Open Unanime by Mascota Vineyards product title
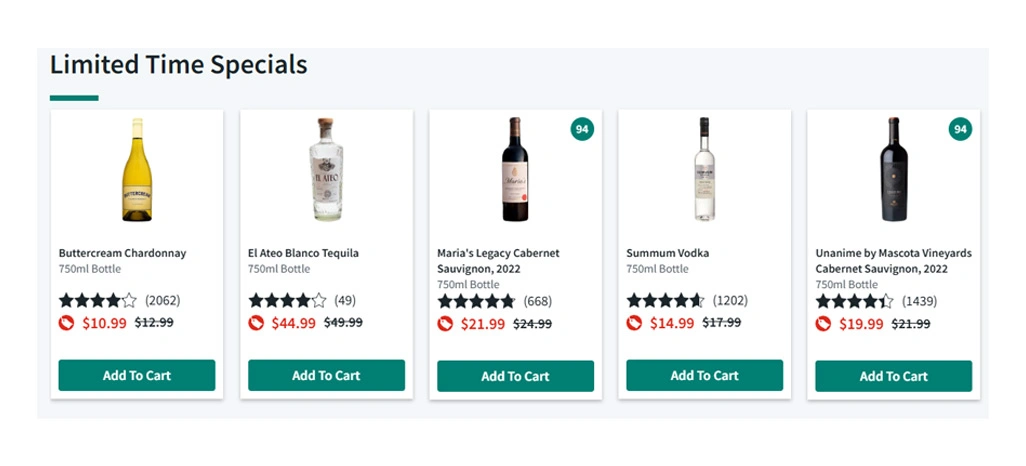Image resolution: width=1026 pixels, height=466 pixels. coord(894,260)
